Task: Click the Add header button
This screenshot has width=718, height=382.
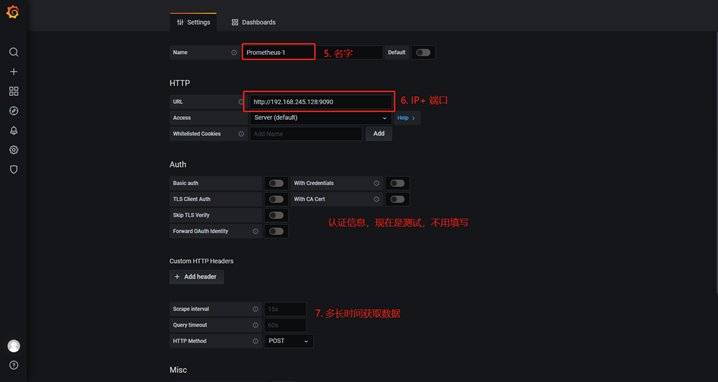Action: (196, 277)
